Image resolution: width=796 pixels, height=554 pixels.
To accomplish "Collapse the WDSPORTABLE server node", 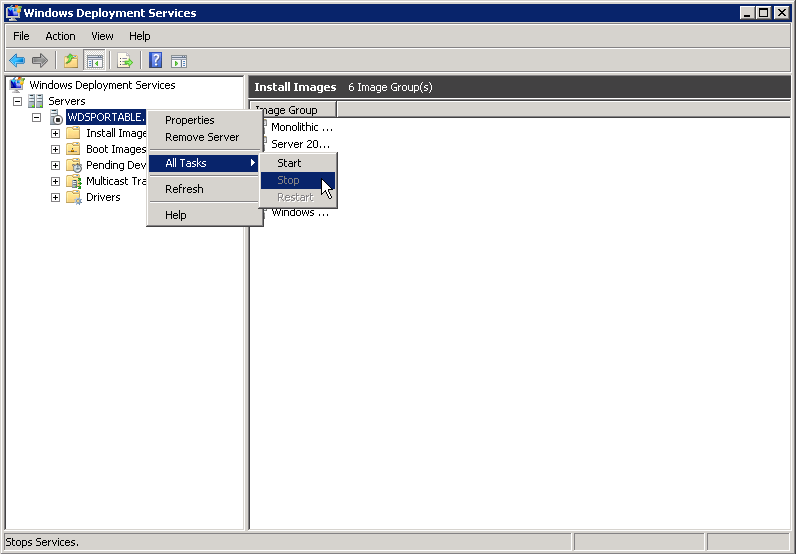I will [x=36, y=117].
